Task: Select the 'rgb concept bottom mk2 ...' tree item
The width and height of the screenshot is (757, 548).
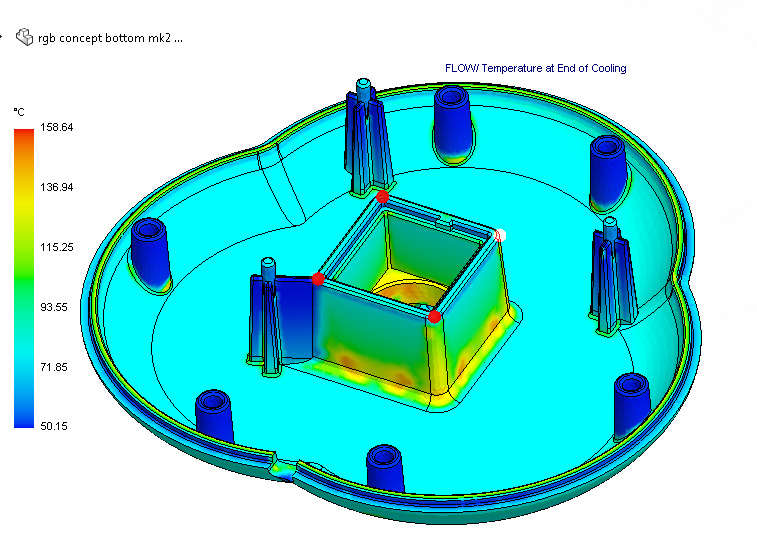Action: point(110,38)
